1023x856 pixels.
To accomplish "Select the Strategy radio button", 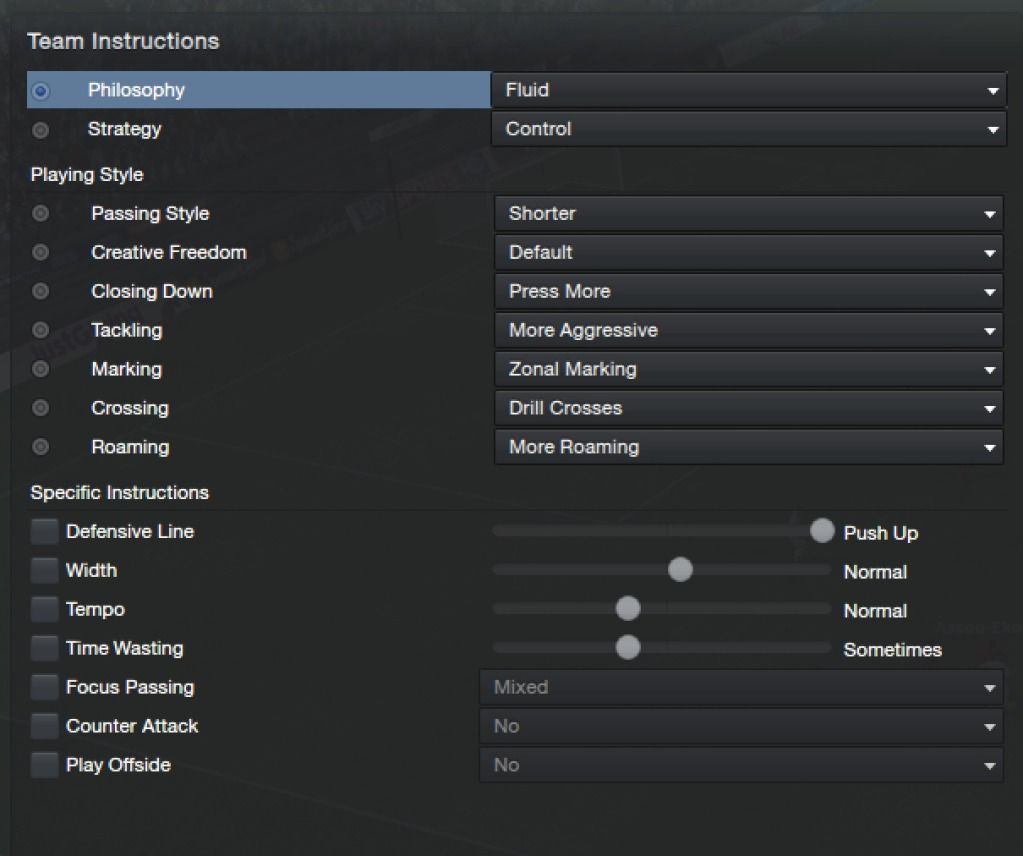I will coord(40,130).
